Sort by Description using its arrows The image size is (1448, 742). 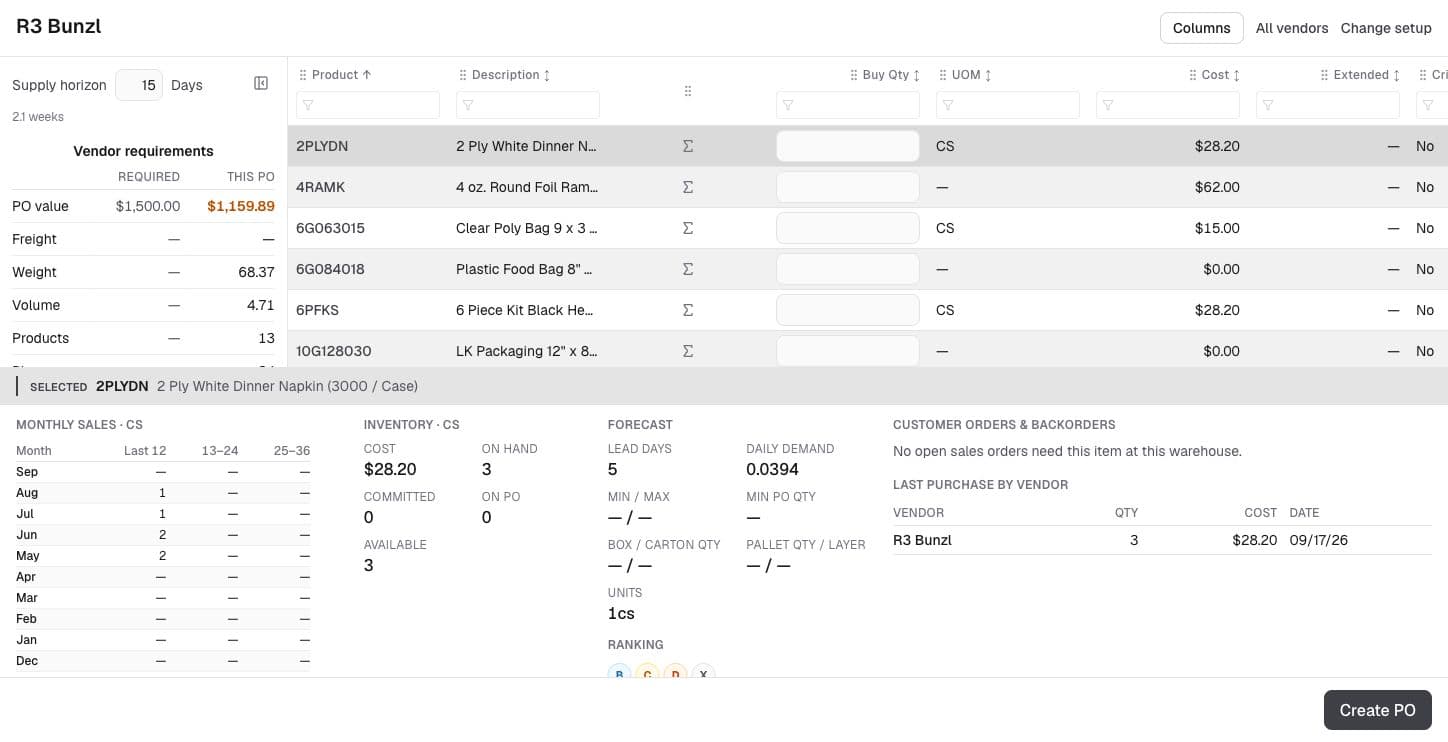click(x=547, y=75)
